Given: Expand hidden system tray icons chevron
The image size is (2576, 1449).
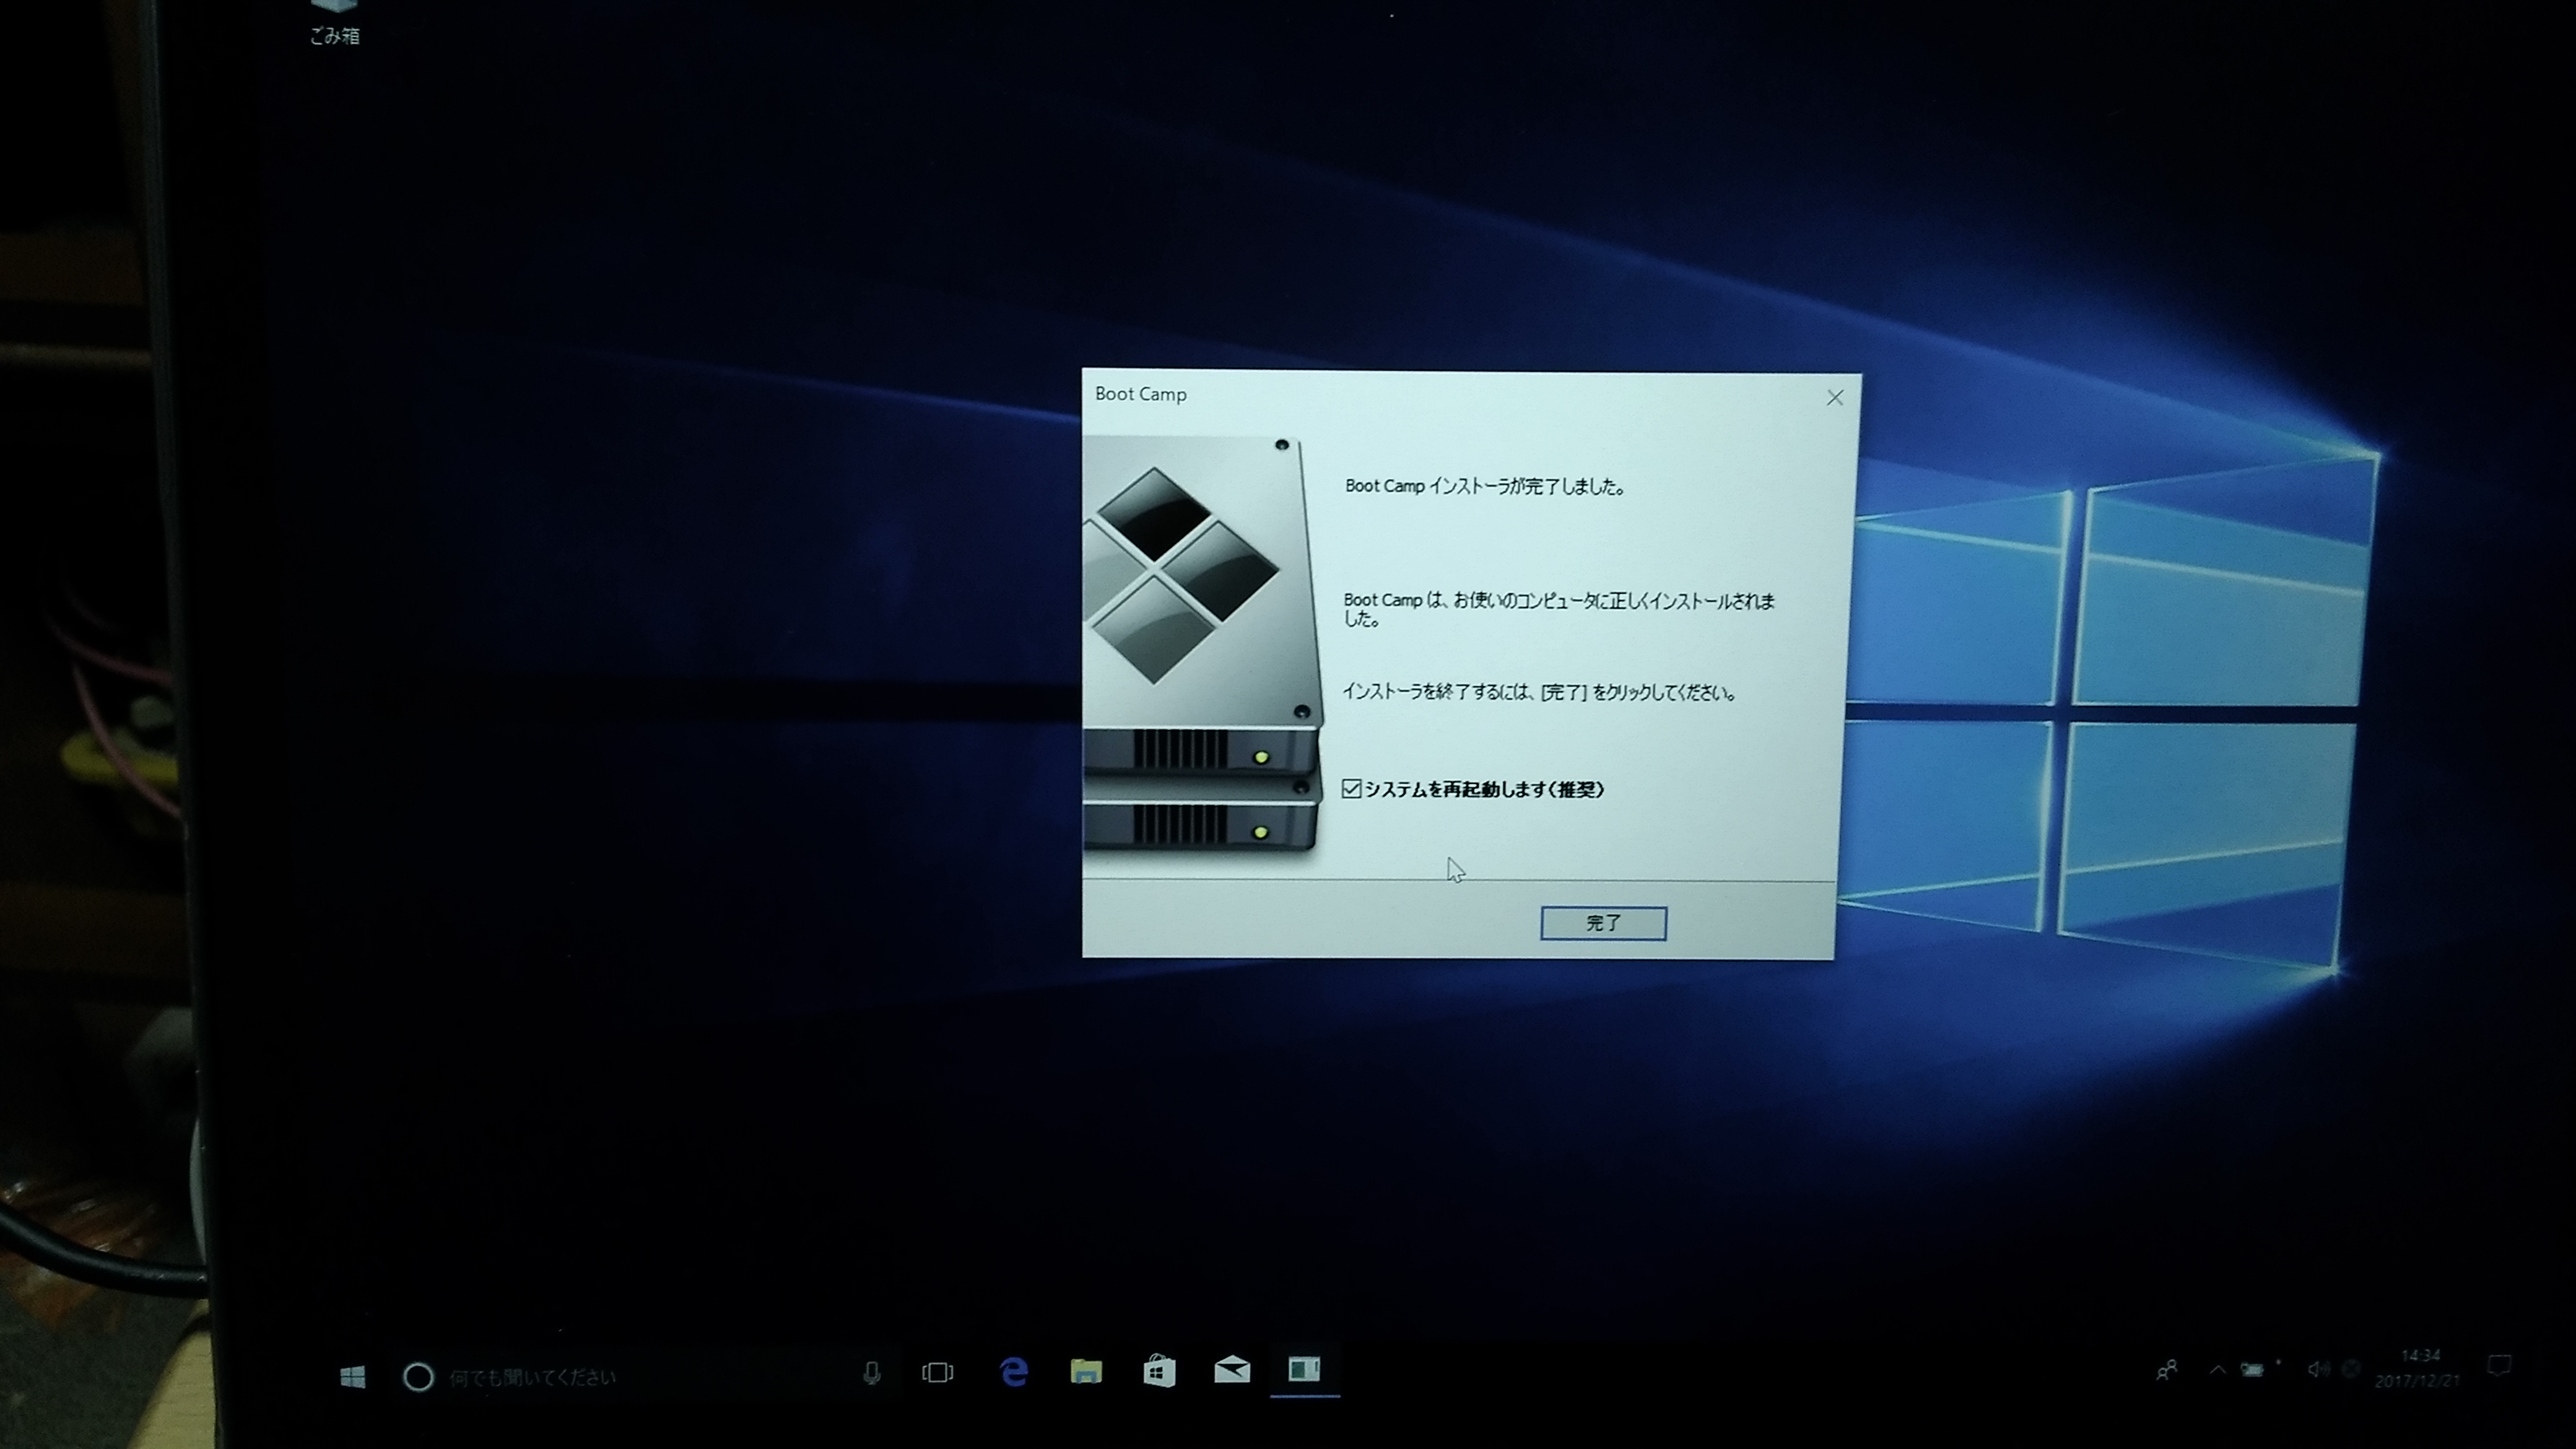Looking at the screenshot, I should 2217,1370.
